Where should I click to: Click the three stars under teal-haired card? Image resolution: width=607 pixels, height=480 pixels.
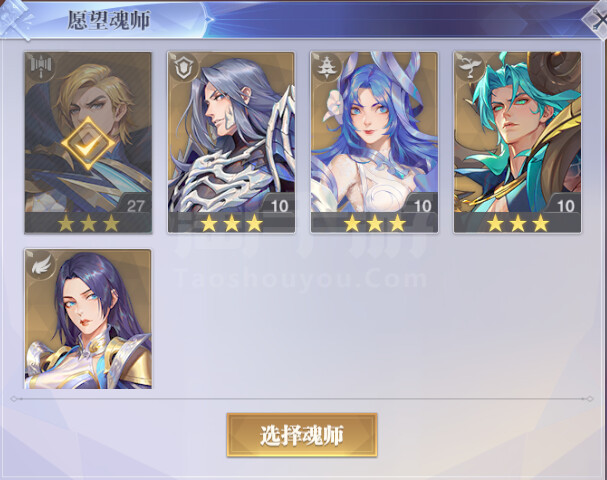coord(518,223)
